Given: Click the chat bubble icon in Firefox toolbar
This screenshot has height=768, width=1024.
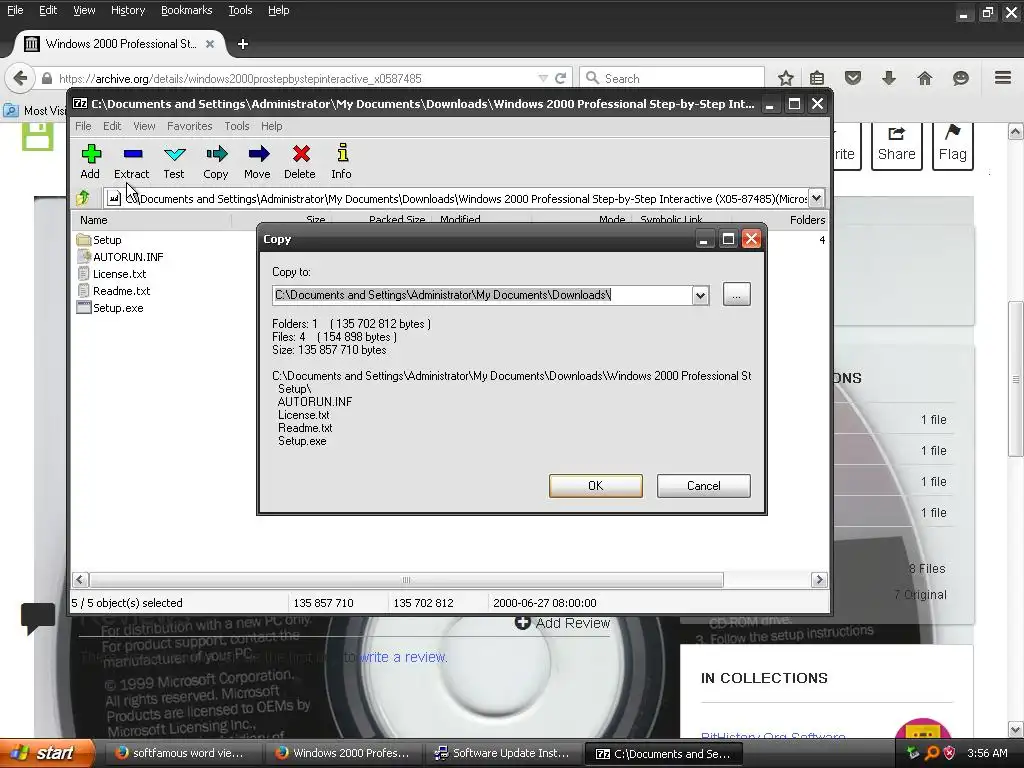Looking at the screenshot, I should [961, 78].
